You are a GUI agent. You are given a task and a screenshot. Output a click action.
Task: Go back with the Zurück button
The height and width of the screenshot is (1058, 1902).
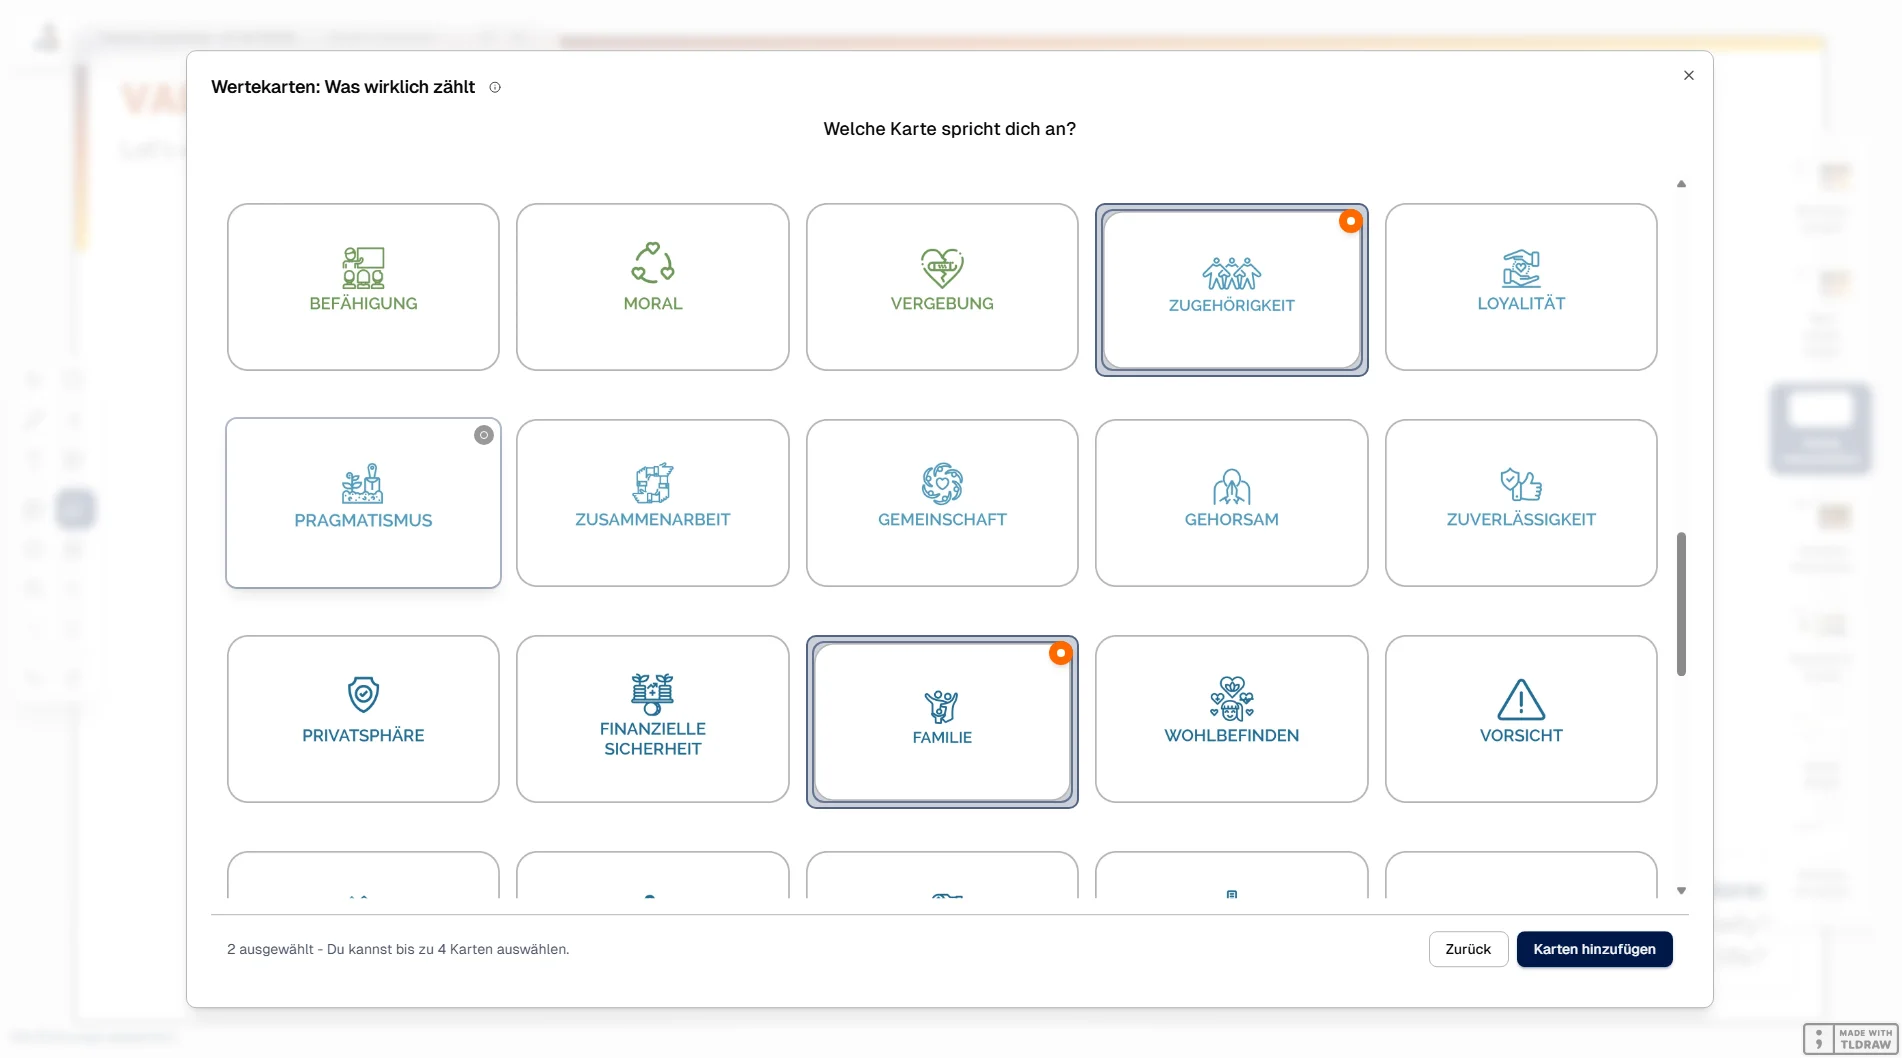coord(1467,949)
